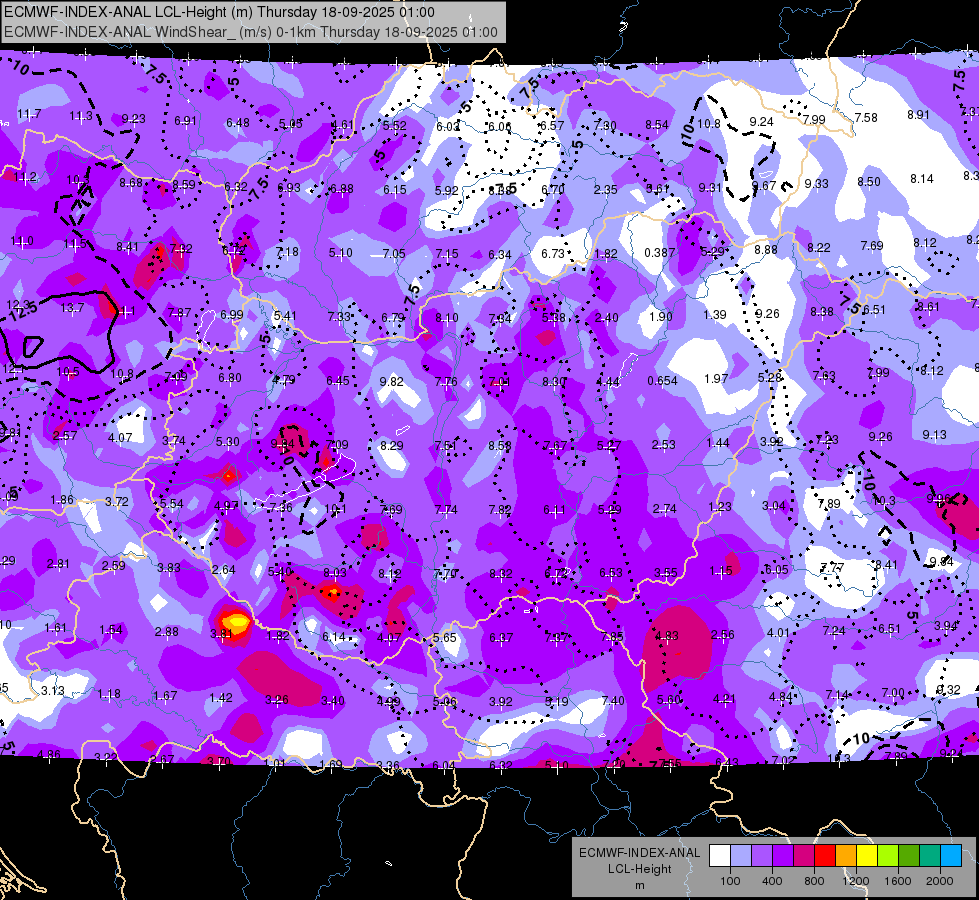
Task: Click the wind shear value 8.88
Action: click(x=766, y=249)
